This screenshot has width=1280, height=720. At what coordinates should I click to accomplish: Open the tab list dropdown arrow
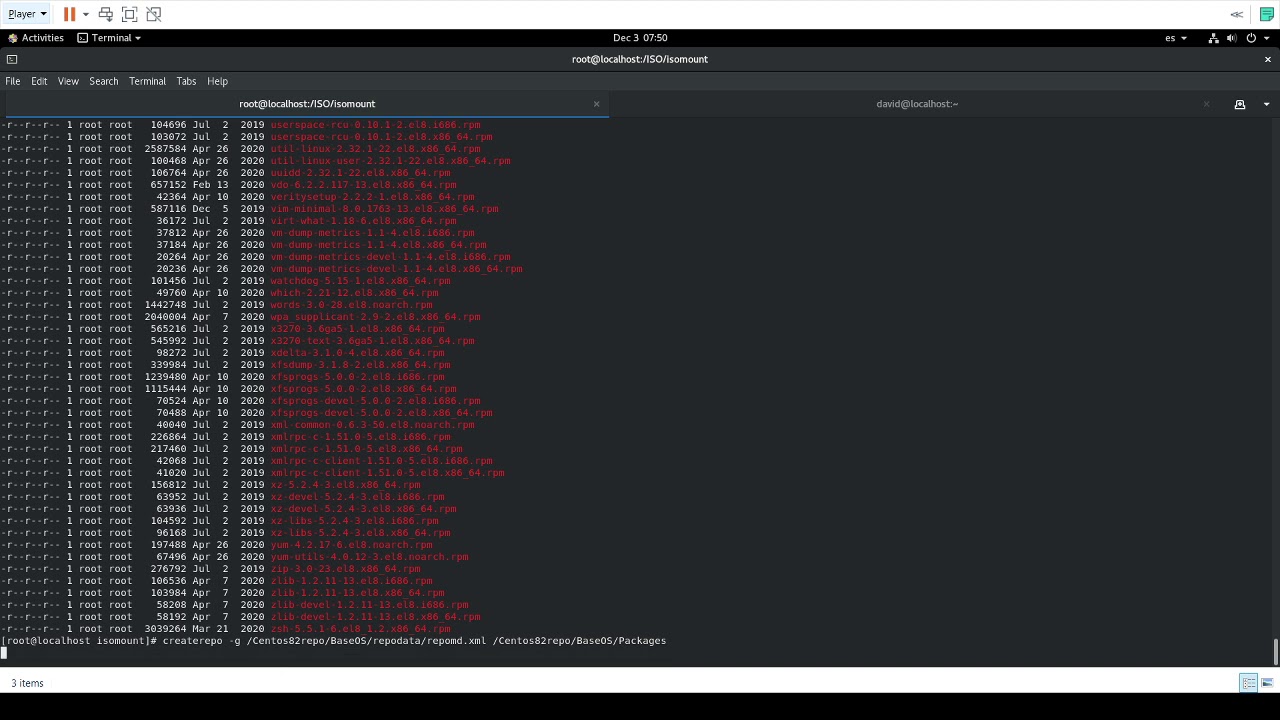point(1266,104)
